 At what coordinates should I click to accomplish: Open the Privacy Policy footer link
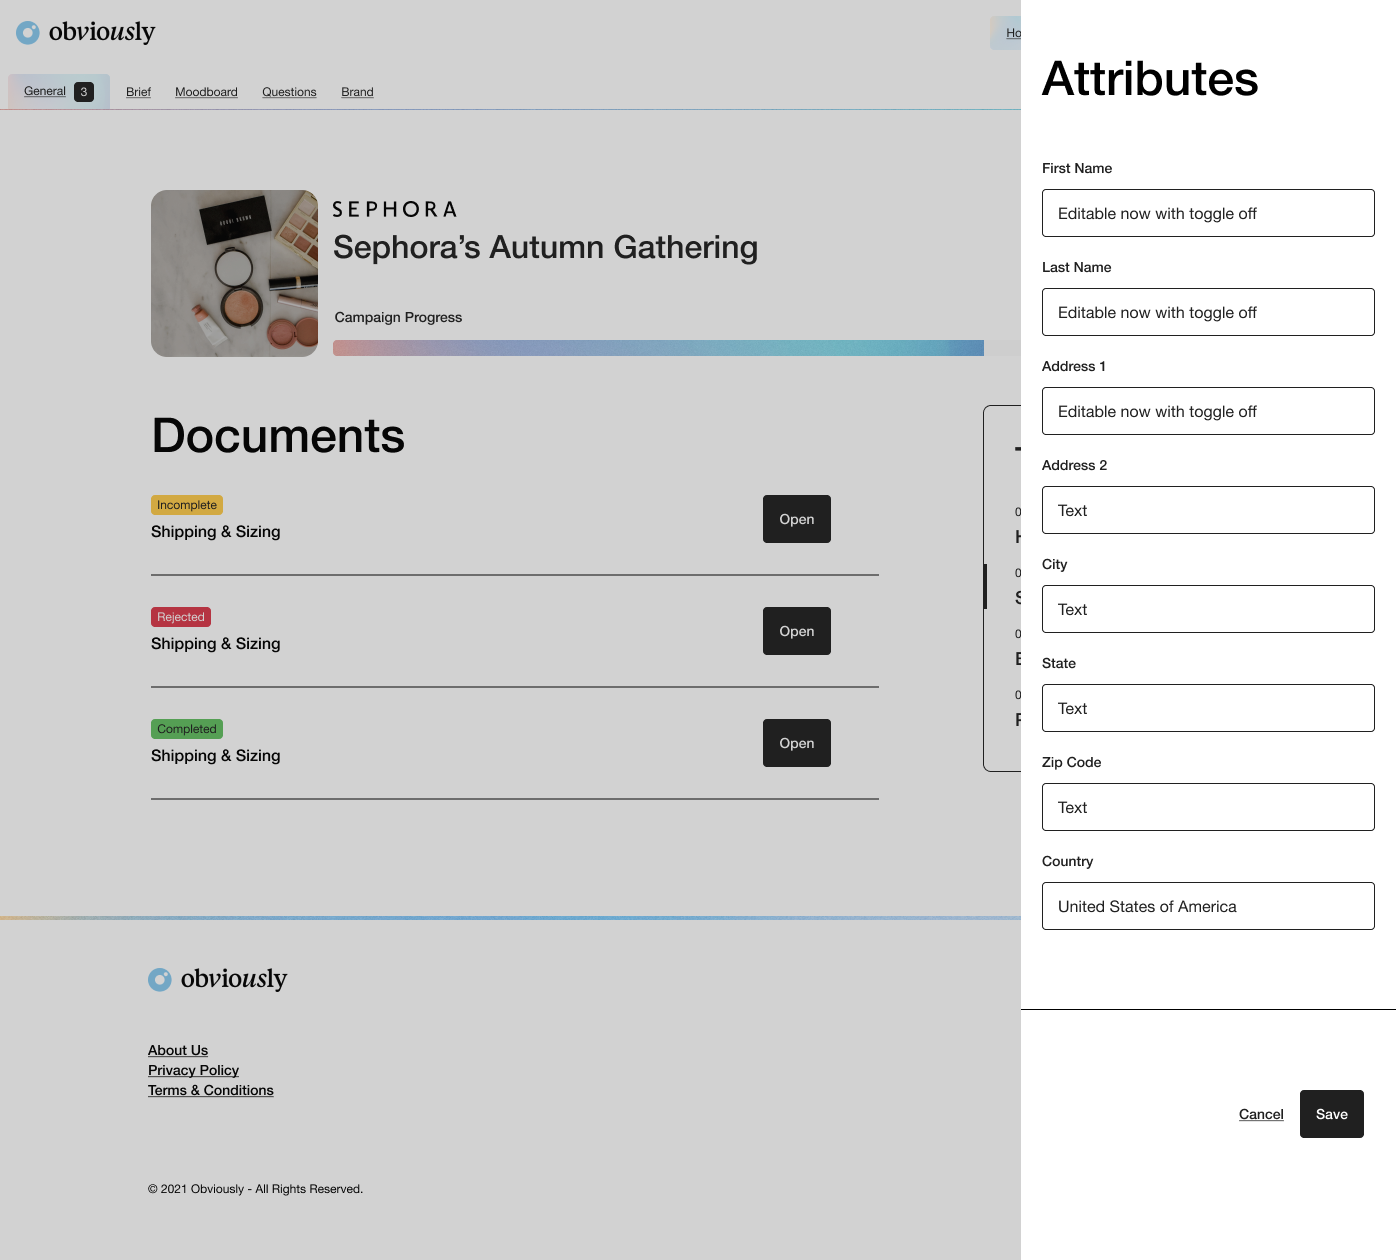[x=193, y=1070]
